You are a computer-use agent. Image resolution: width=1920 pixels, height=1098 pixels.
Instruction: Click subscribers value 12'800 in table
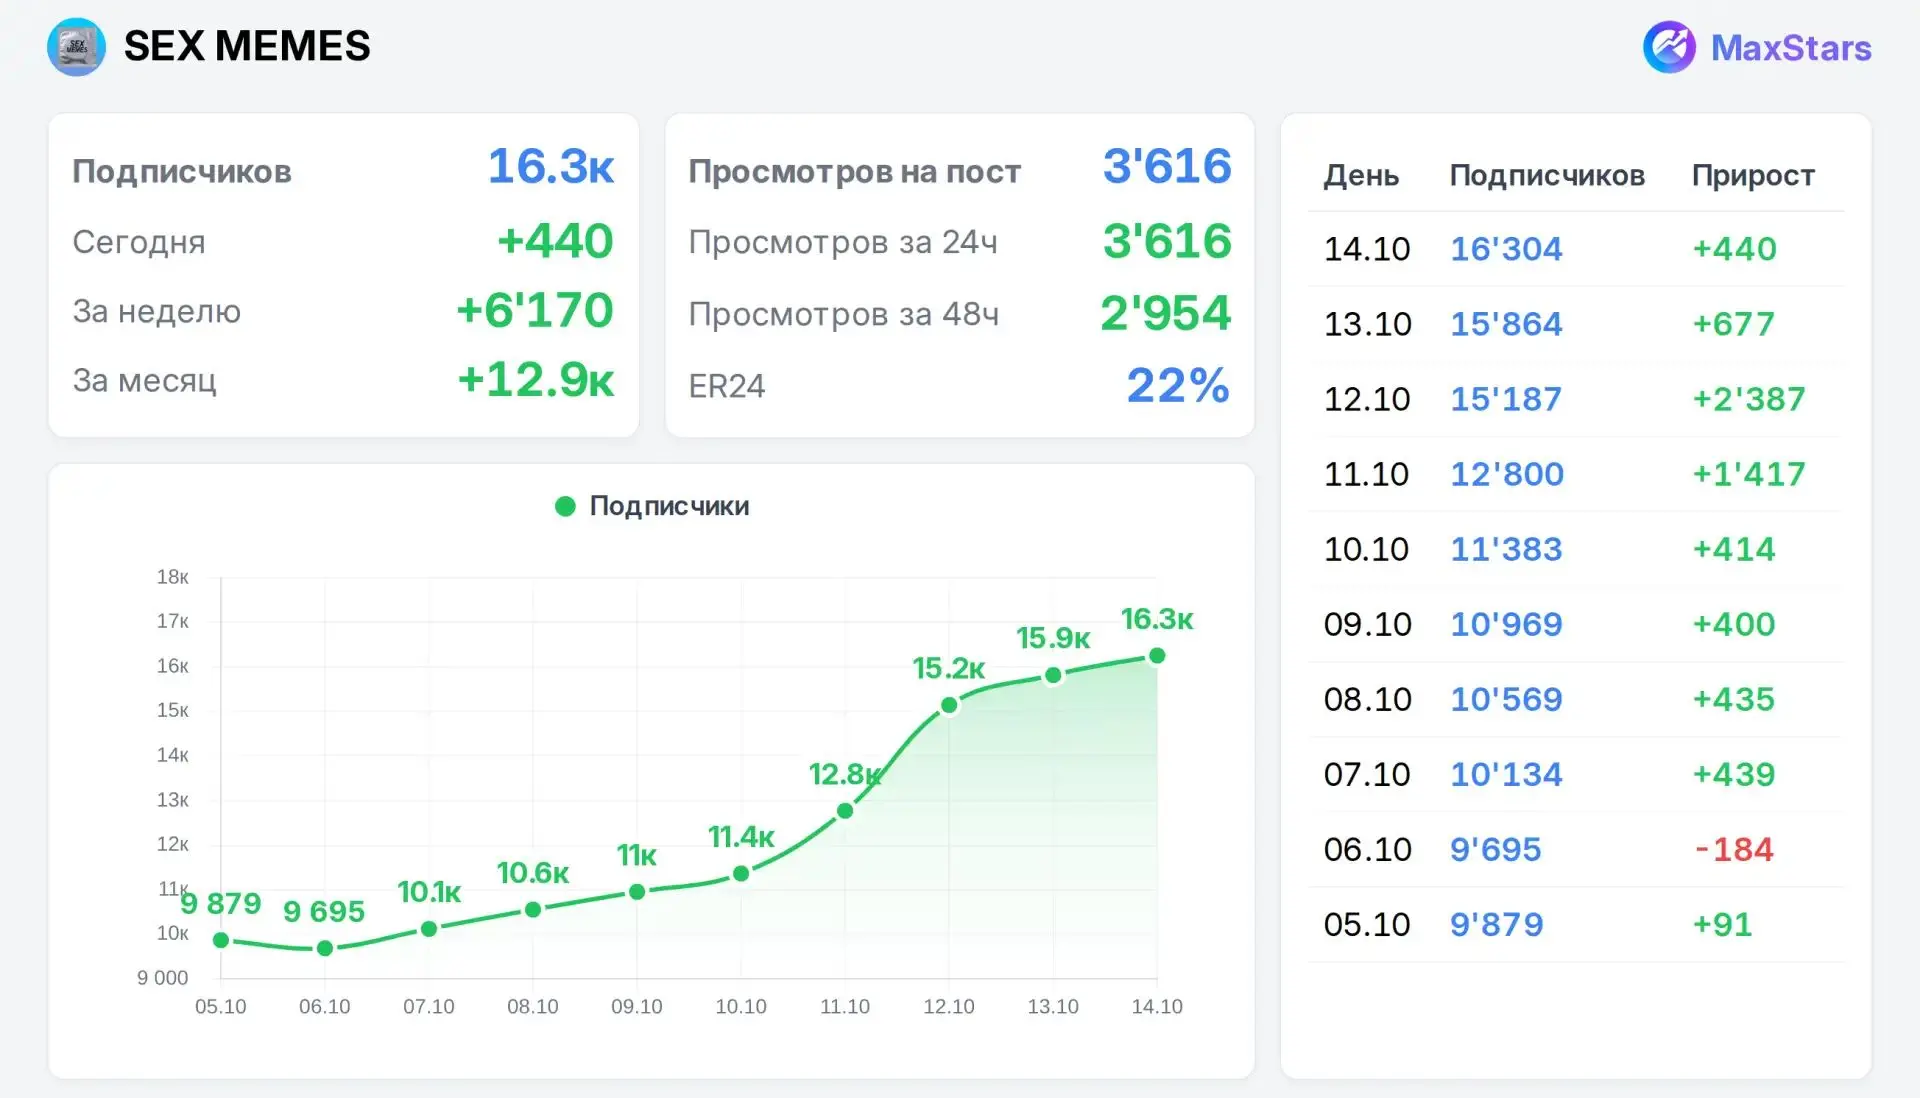(x=1507, y=474)
